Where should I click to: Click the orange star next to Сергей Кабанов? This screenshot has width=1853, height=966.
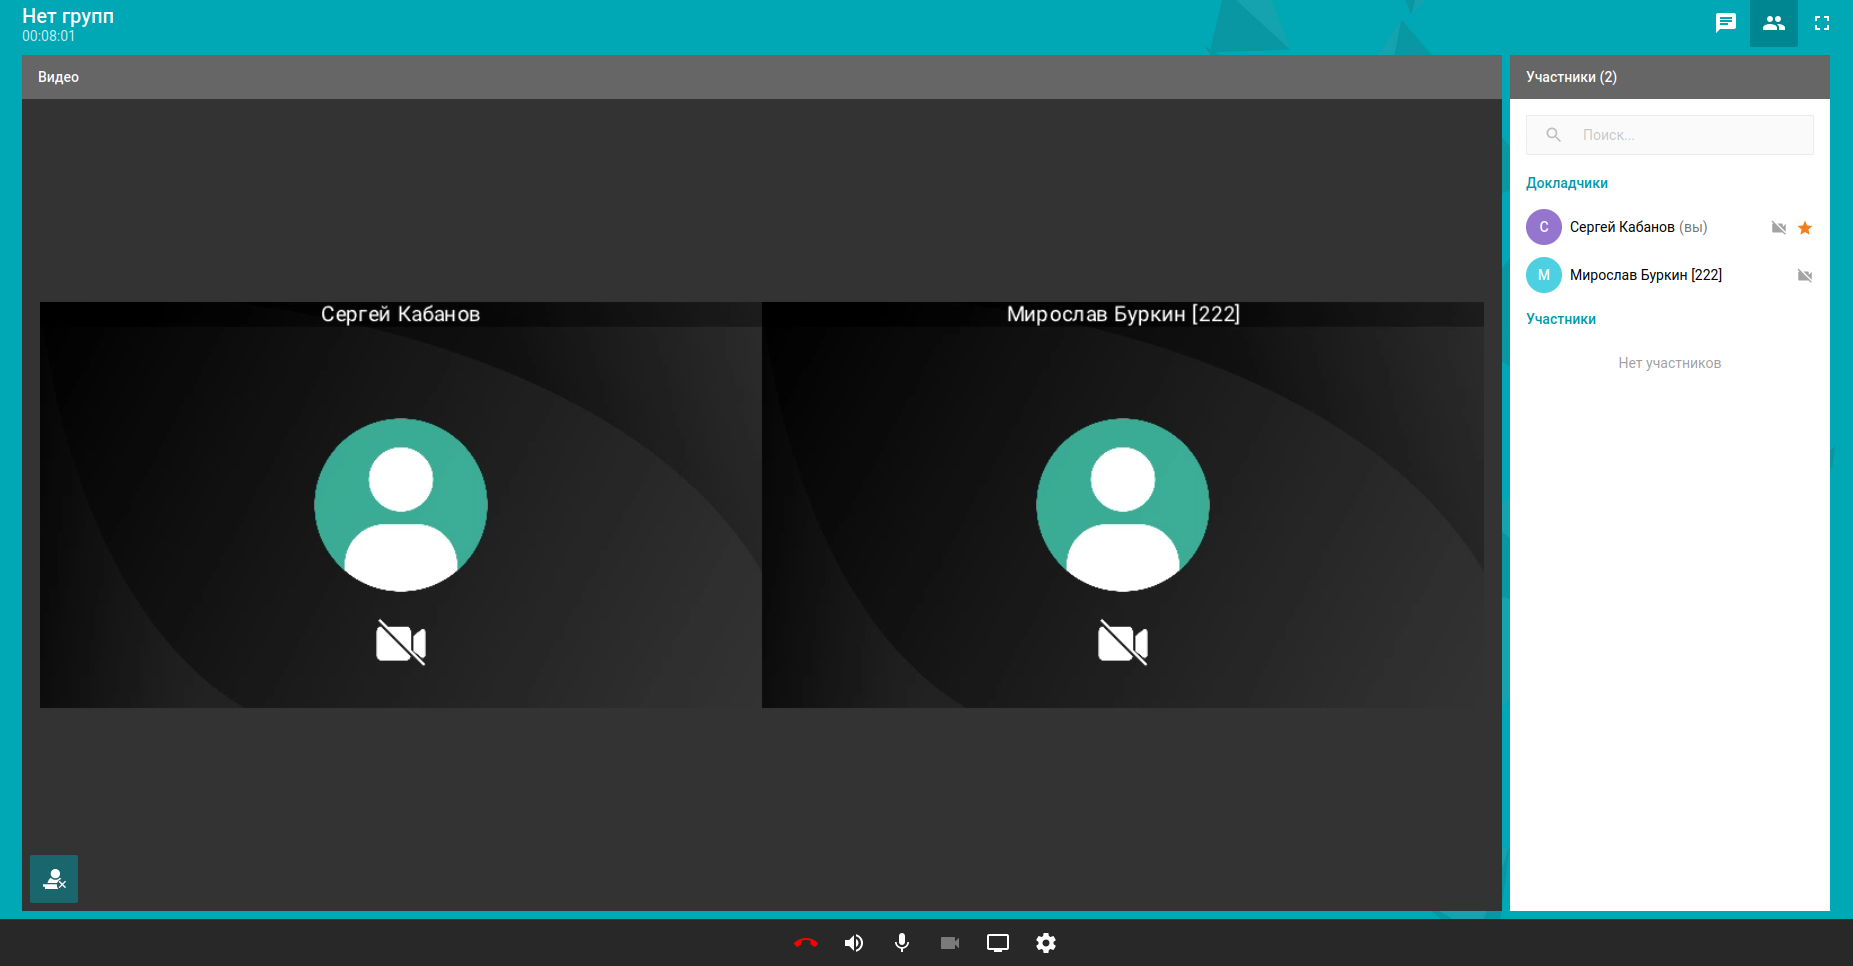coord(1804,228)
